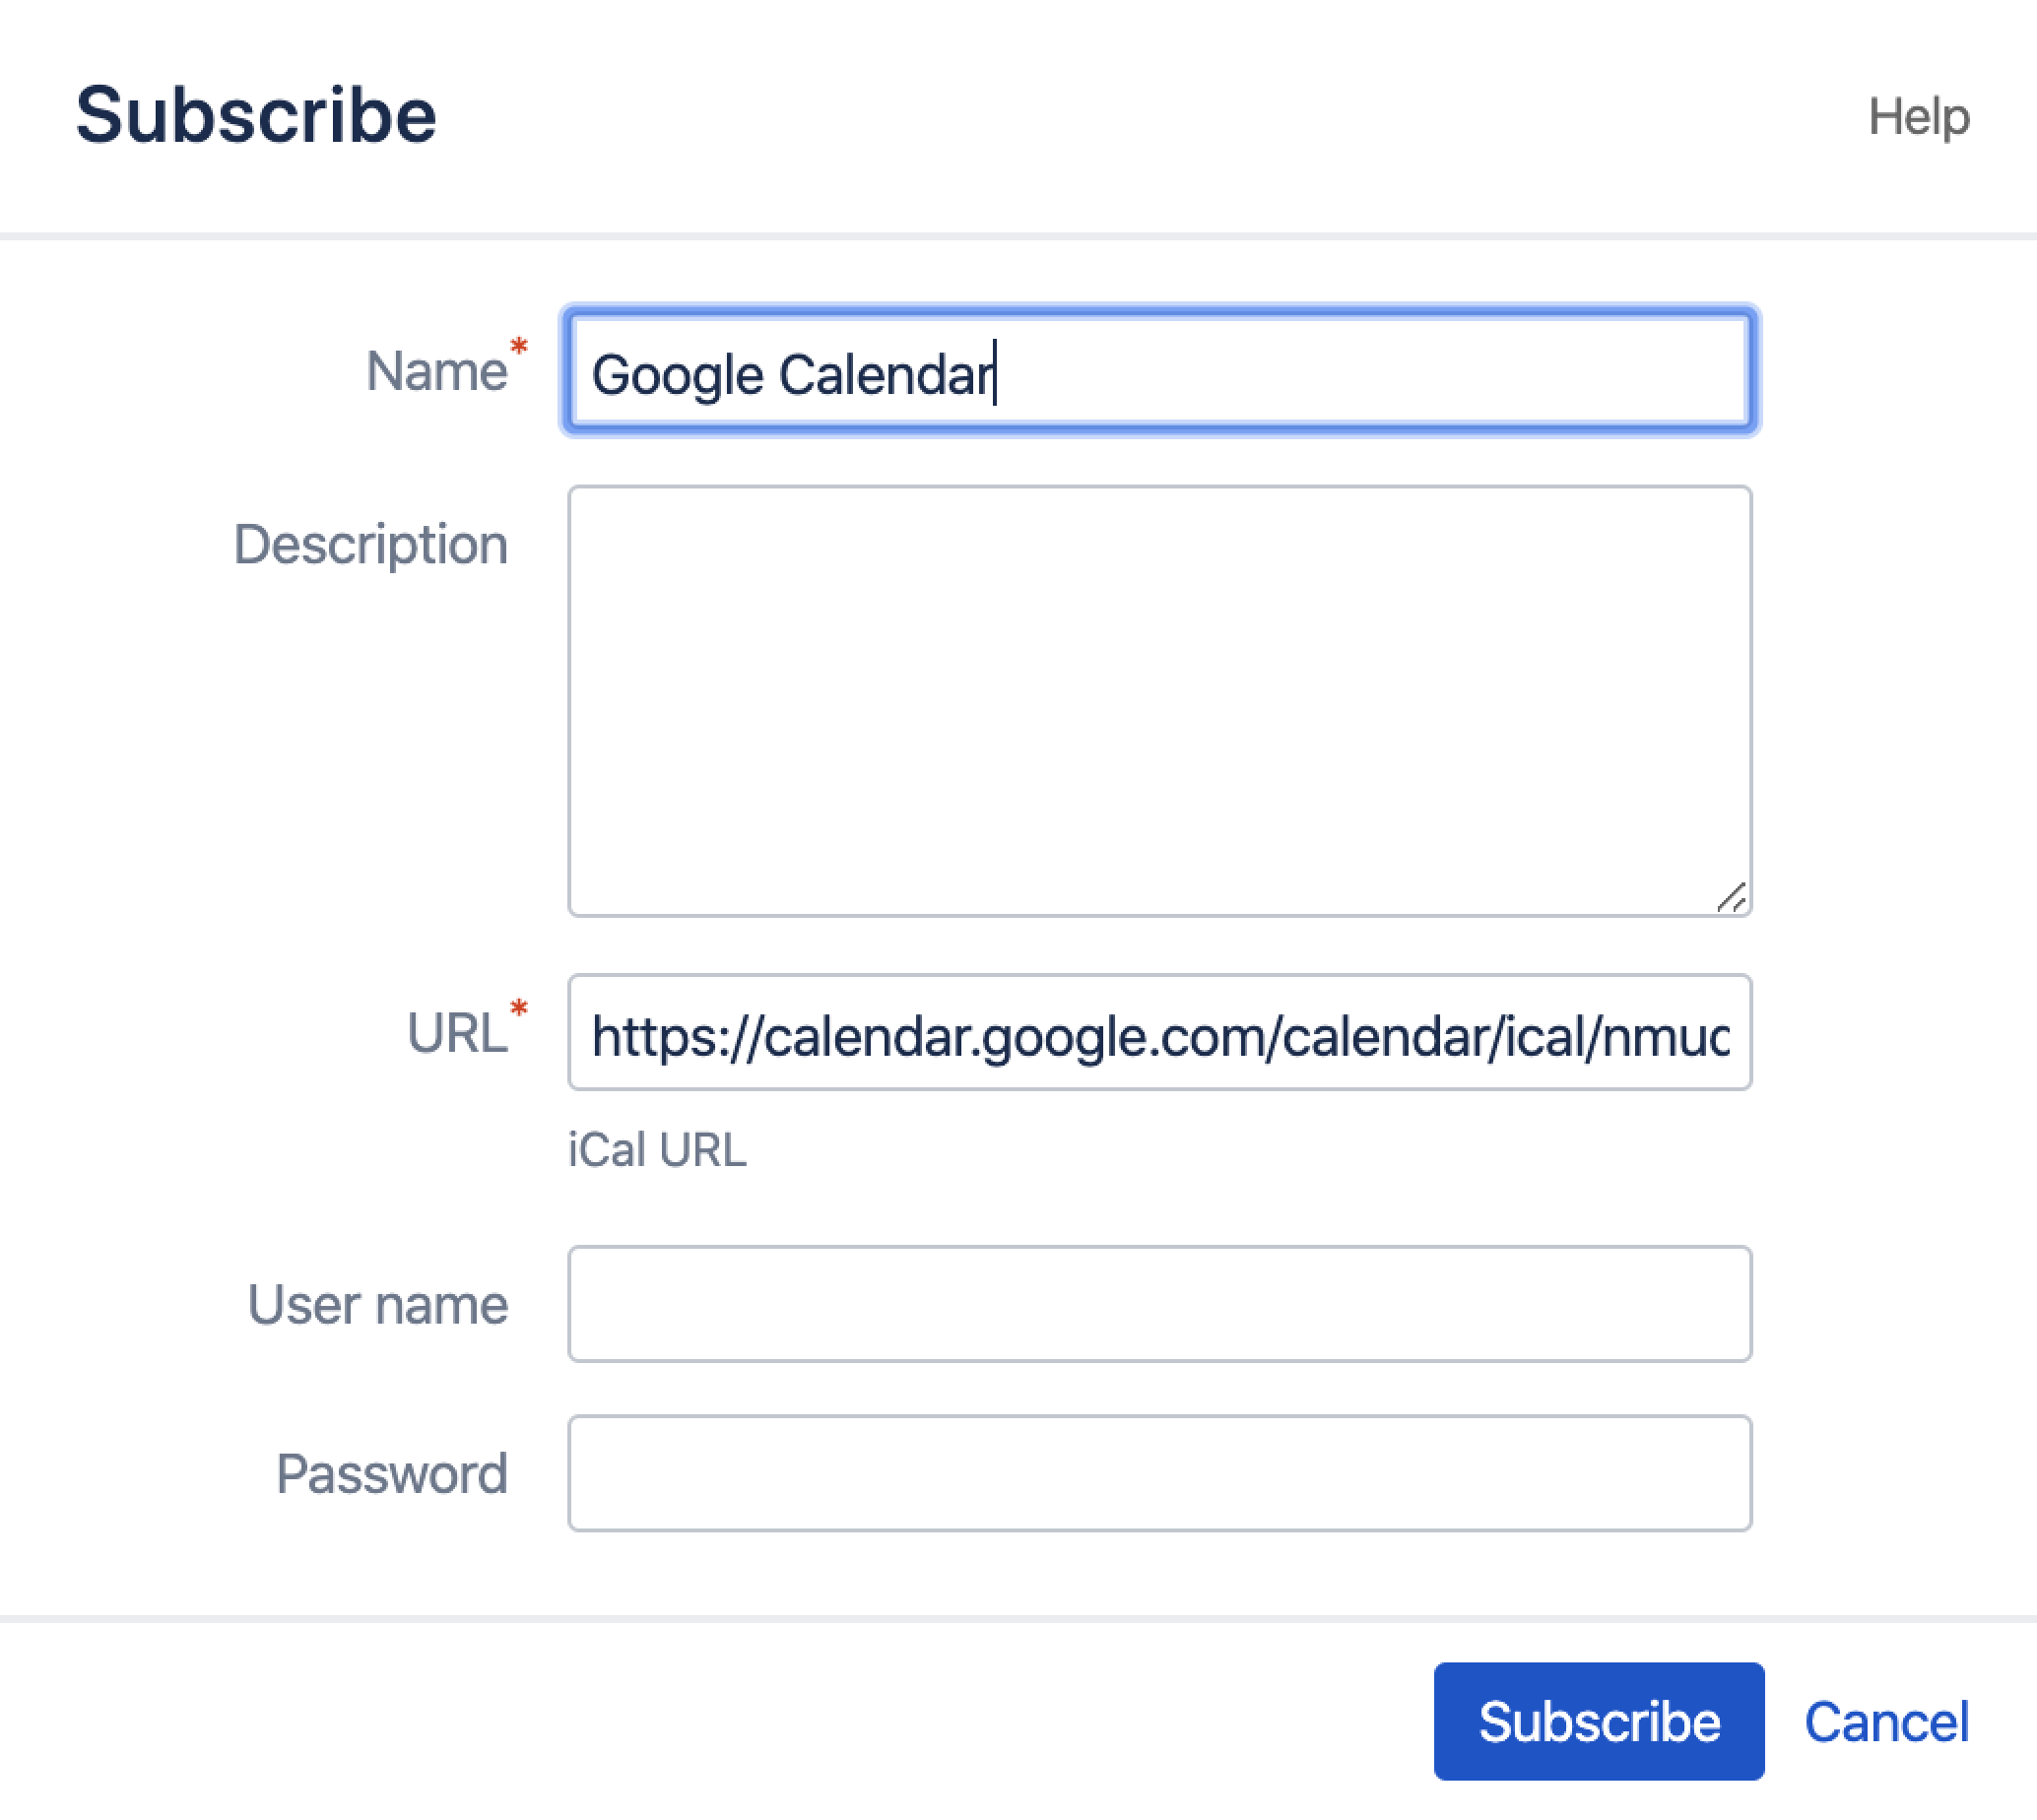This screenshot has height=1820, width=2037.
Task: Click the iCal URL hint text
Action: (x=657, y=1150)
